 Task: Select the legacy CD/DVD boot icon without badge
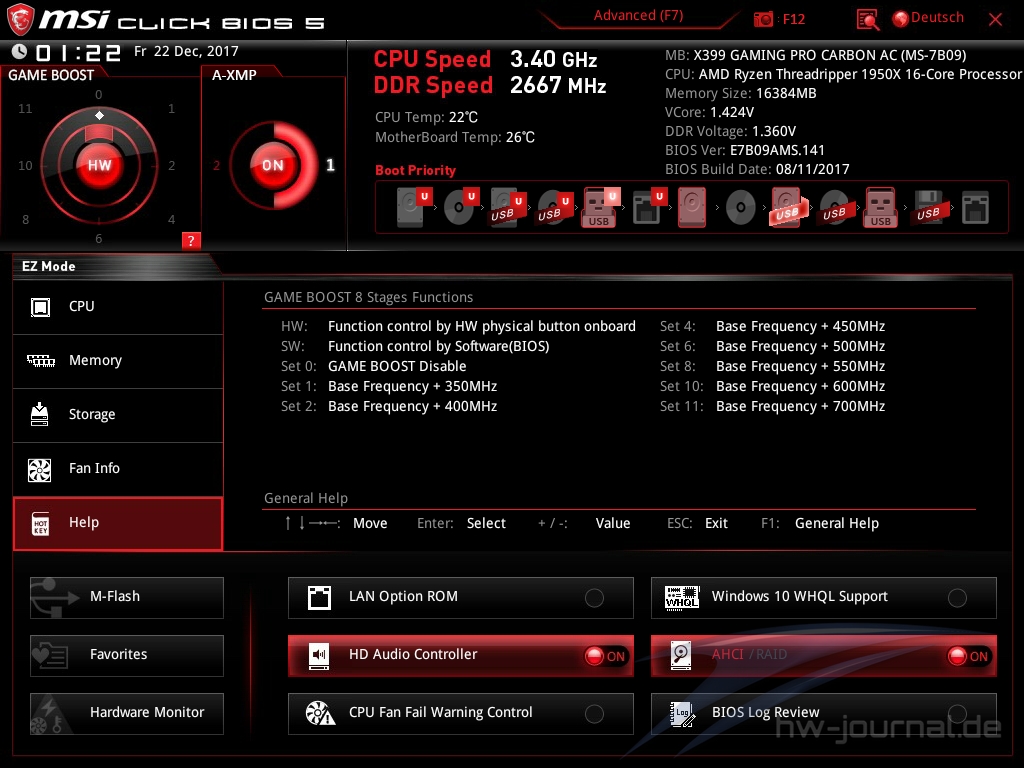(740, 208)
